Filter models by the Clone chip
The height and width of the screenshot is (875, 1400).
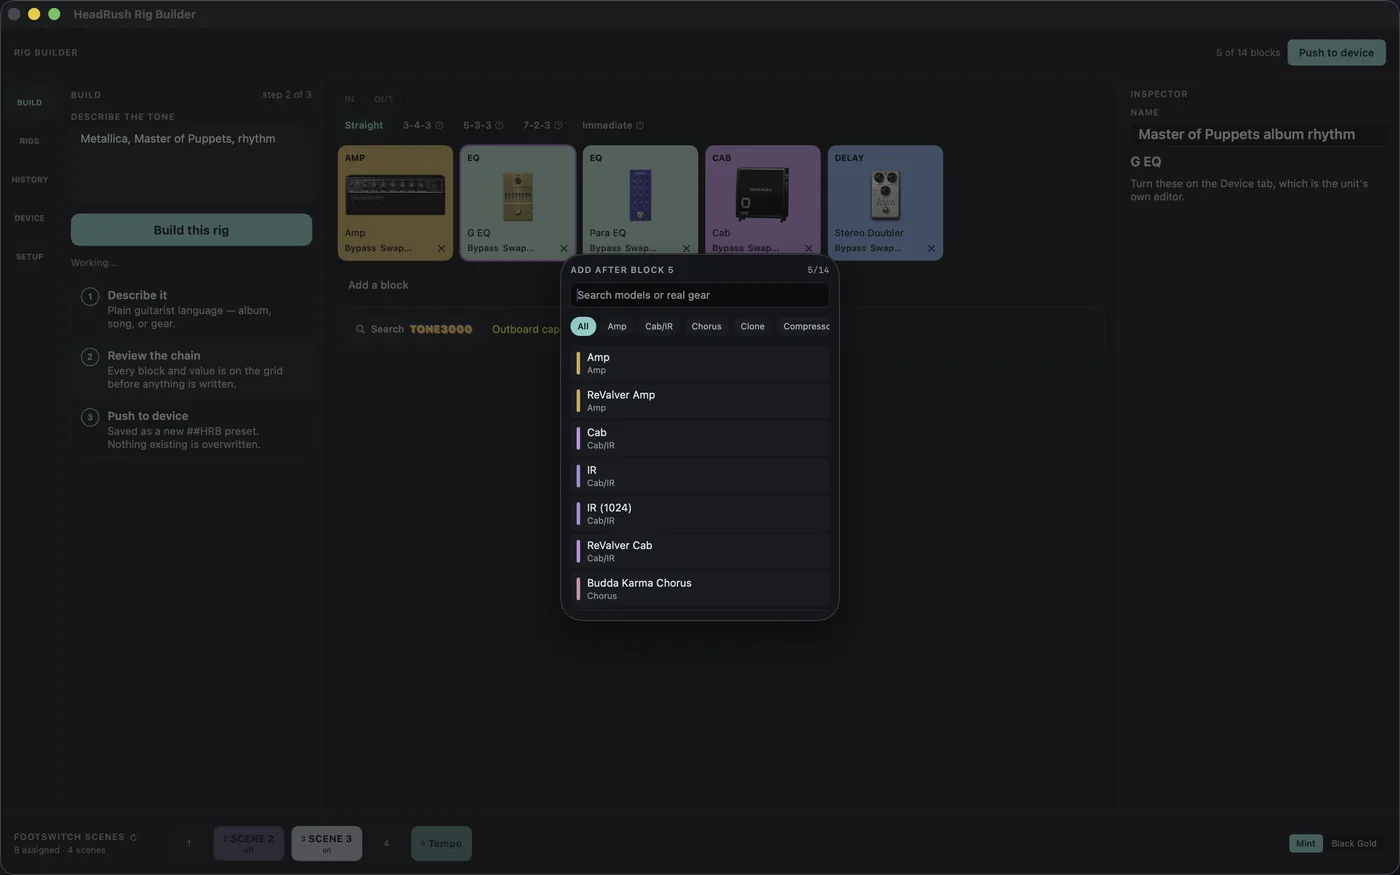pos(752,326)
